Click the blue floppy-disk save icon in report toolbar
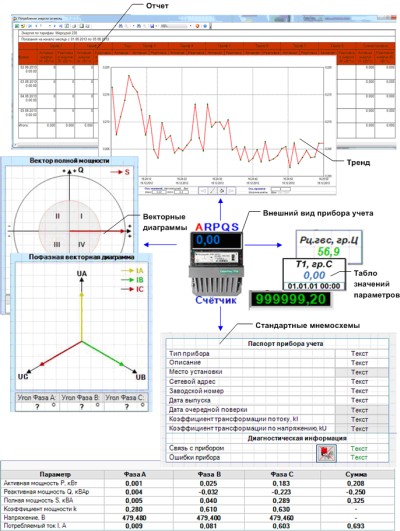The image size is (400, 531). [152, 26]
